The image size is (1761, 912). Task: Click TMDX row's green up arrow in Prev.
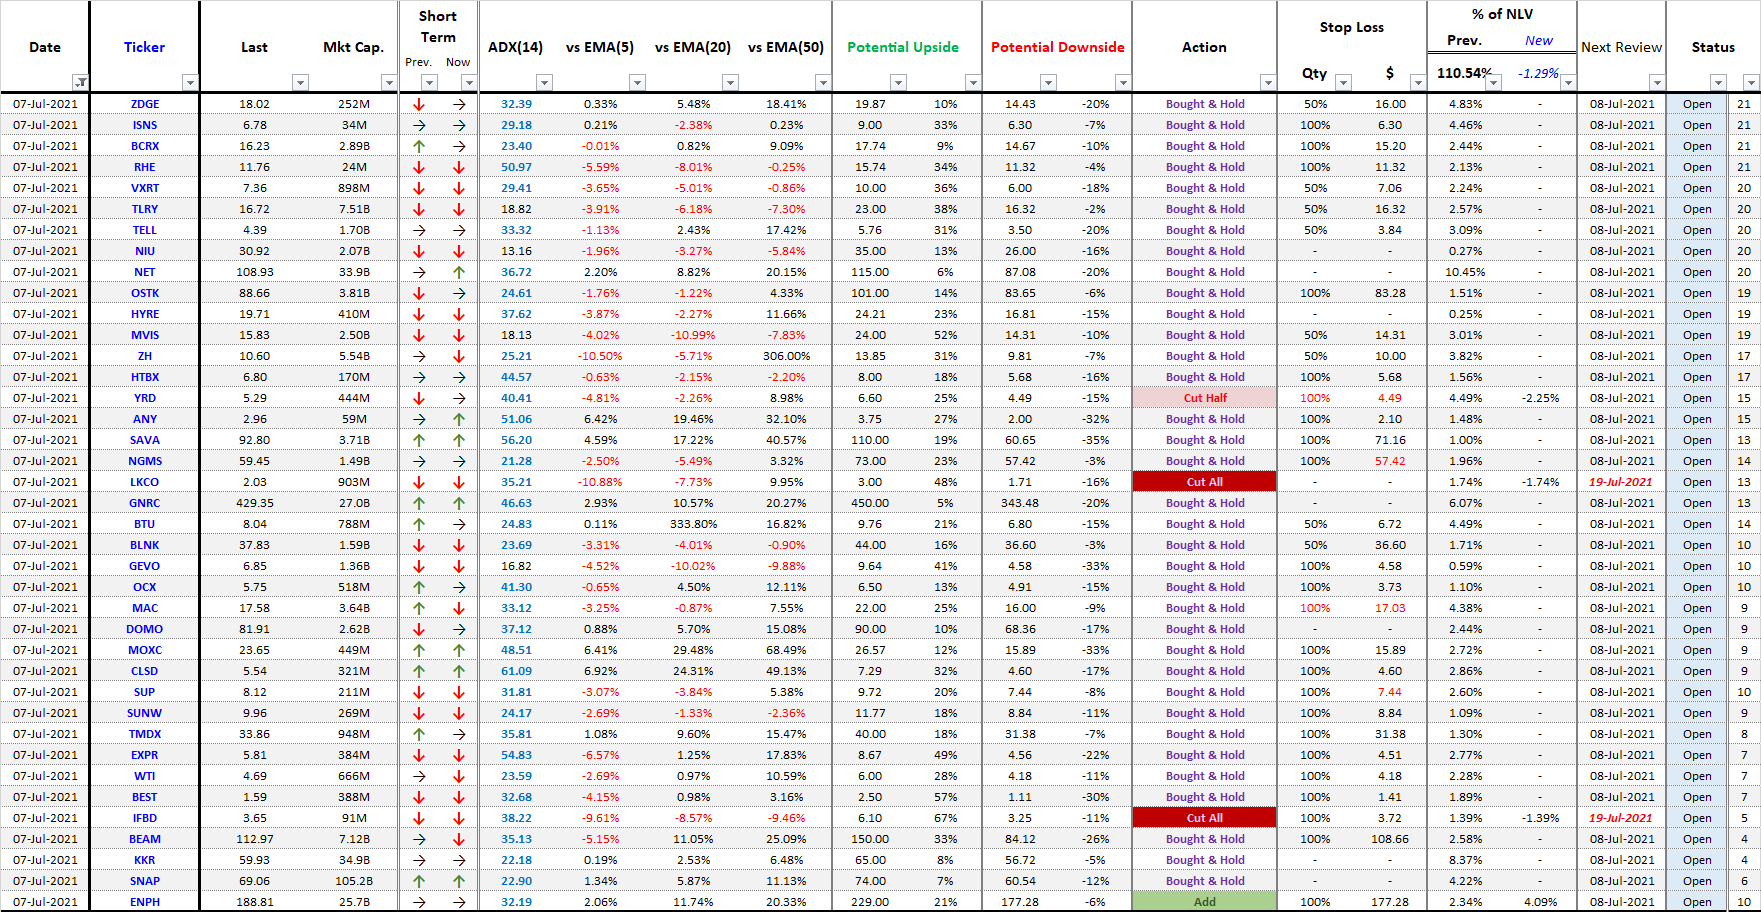[419, 734]
